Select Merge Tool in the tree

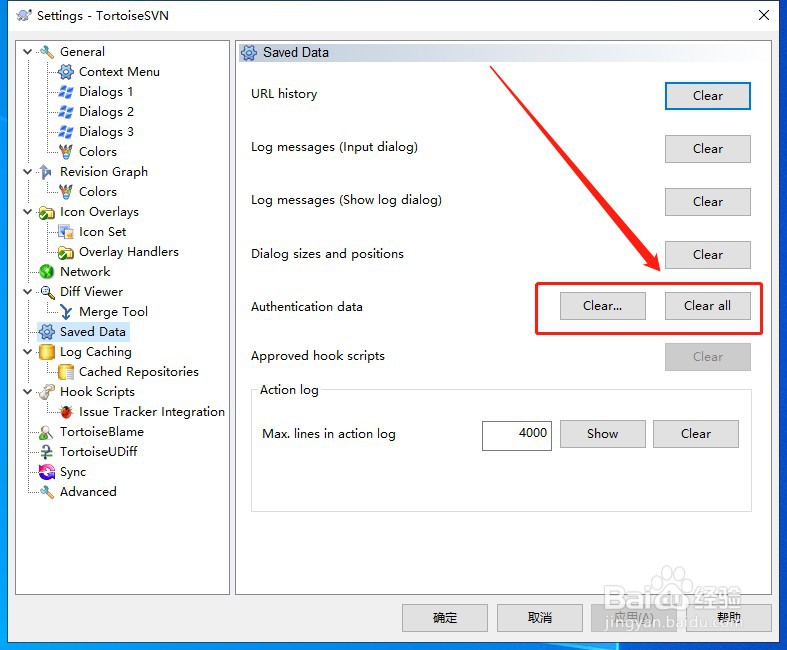[x=113, y=312]
